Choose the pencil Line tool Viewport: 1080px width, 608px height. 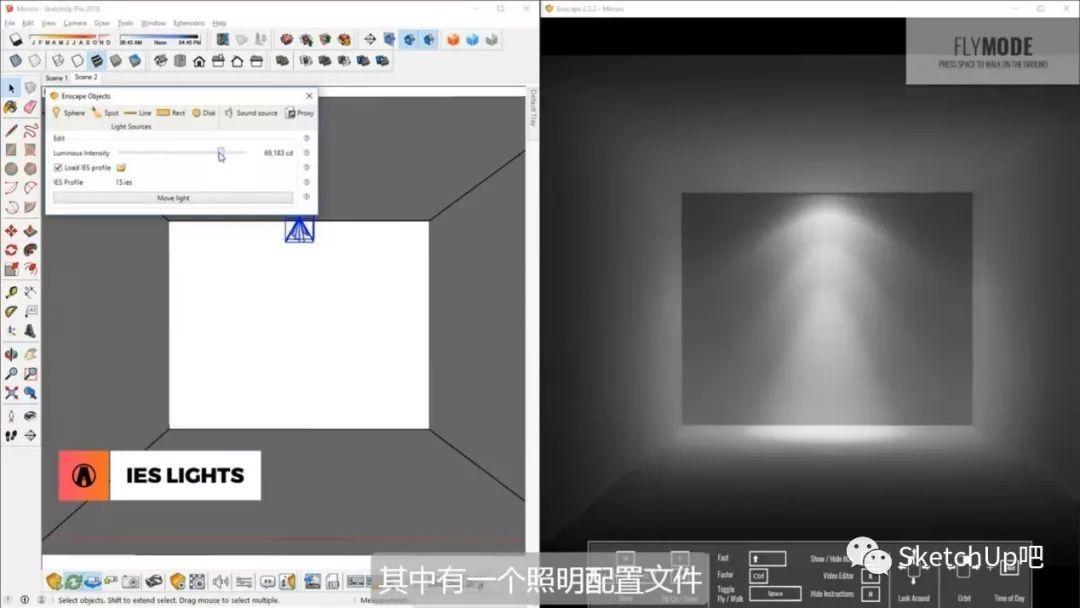click(x=11, y=129)
